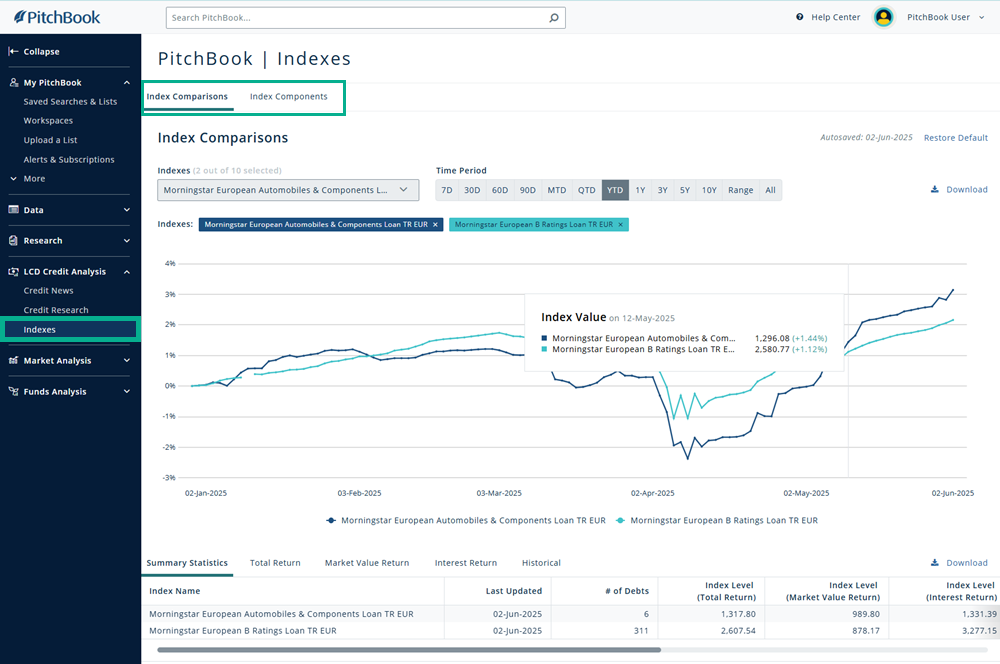The height and width of the screenshot is (664, 1000).
Task: Click the Funds Analysis icon in sidebar
Action: (x=14, y=391)
